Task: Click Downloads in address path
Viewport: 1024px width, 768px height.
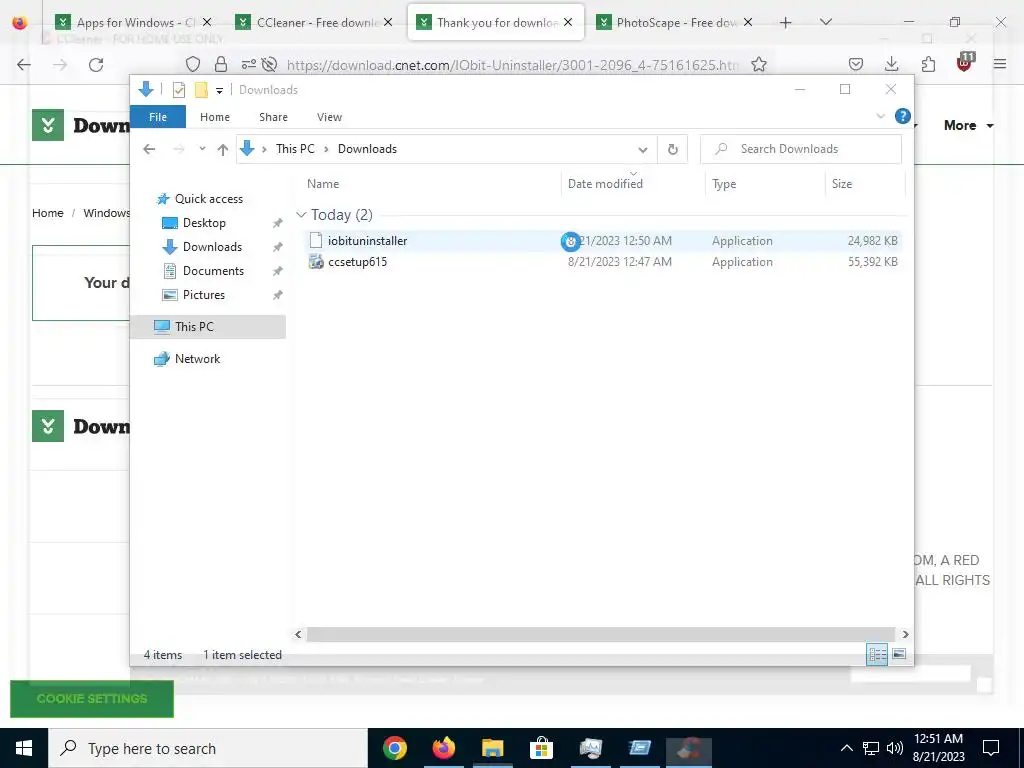Action: (x=367, y=149)
